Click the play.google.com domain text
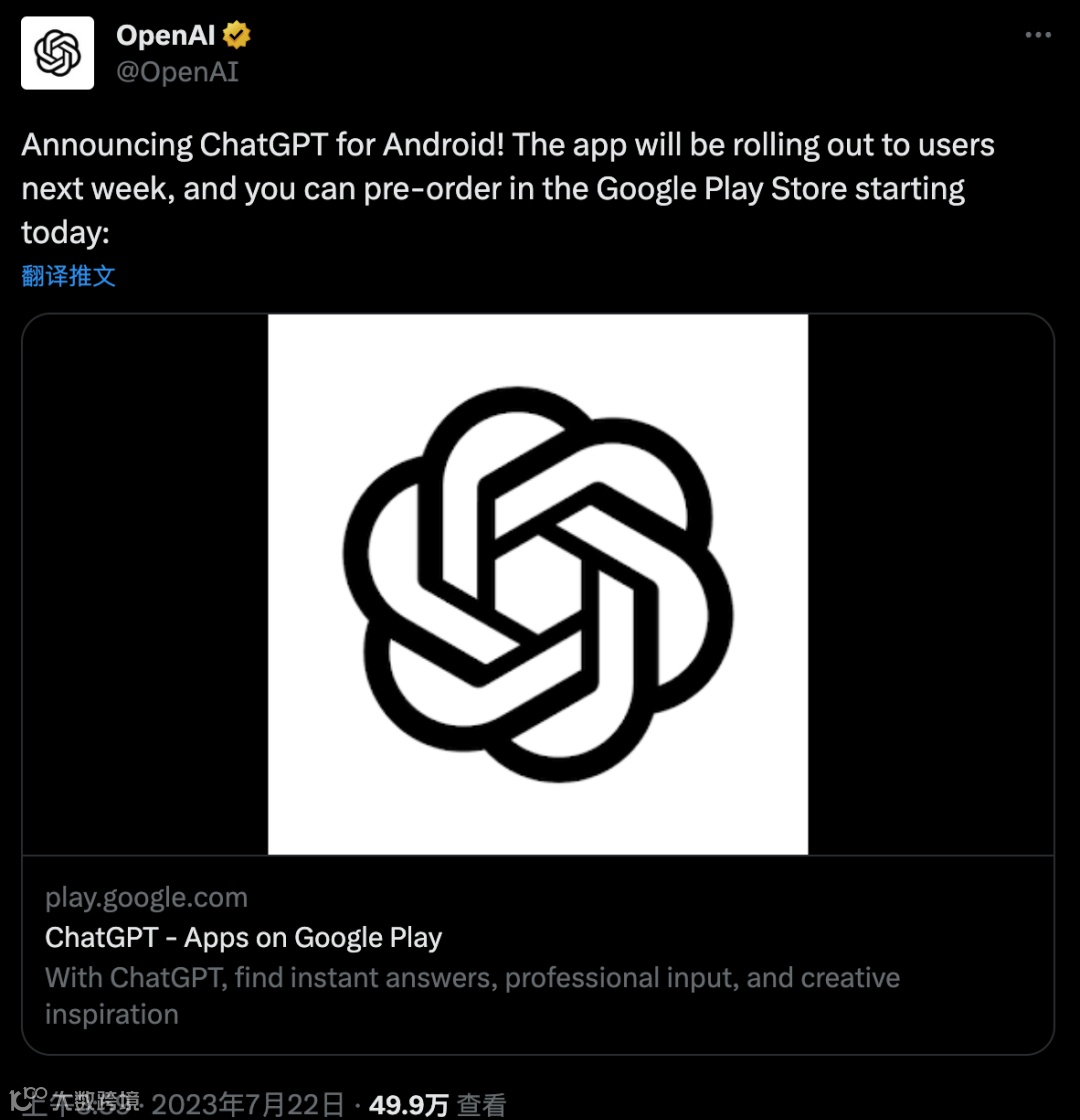This screenshot has height=1120, width=1080. [146, 897]
